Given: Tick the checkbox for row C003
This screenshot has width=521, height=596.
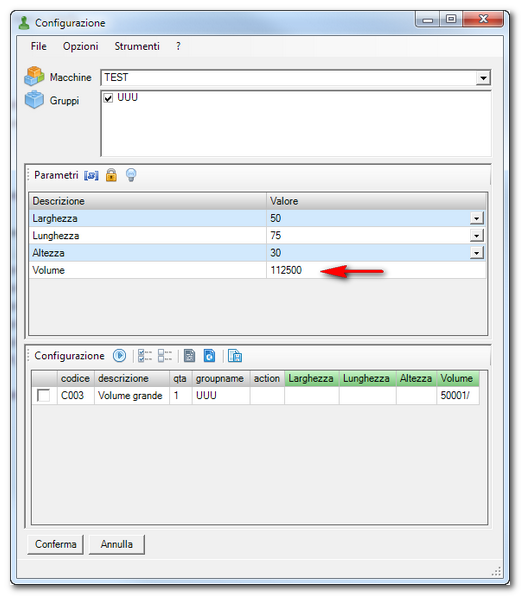Looking at the screenshot, I should click(43, 396).
